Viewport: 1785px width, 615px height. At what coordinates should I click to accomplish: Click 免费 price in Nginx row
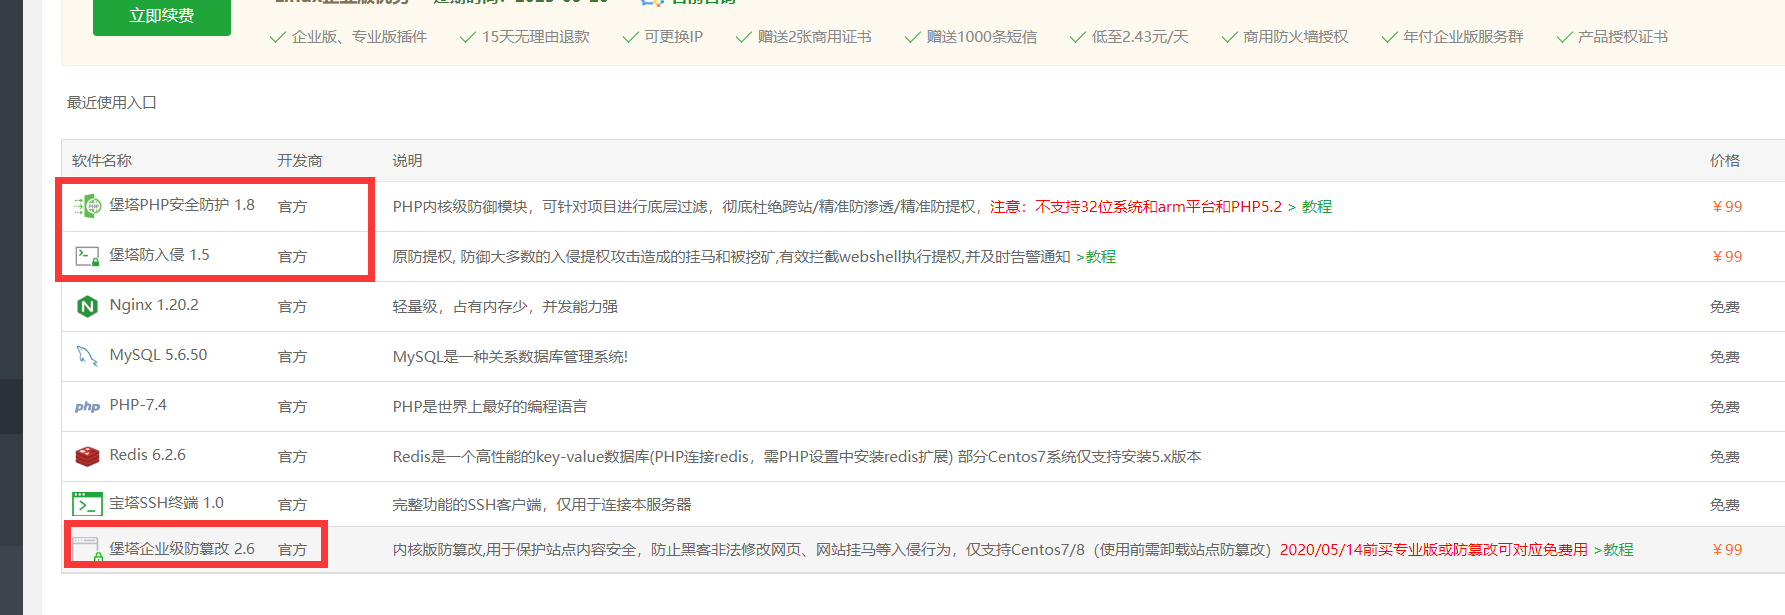click(x=1725, y=307)
